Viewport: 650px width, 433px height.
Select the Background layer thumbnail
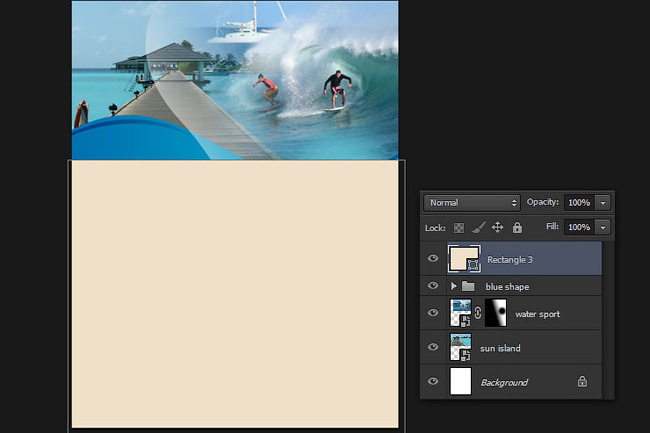[x=461, y=381]
